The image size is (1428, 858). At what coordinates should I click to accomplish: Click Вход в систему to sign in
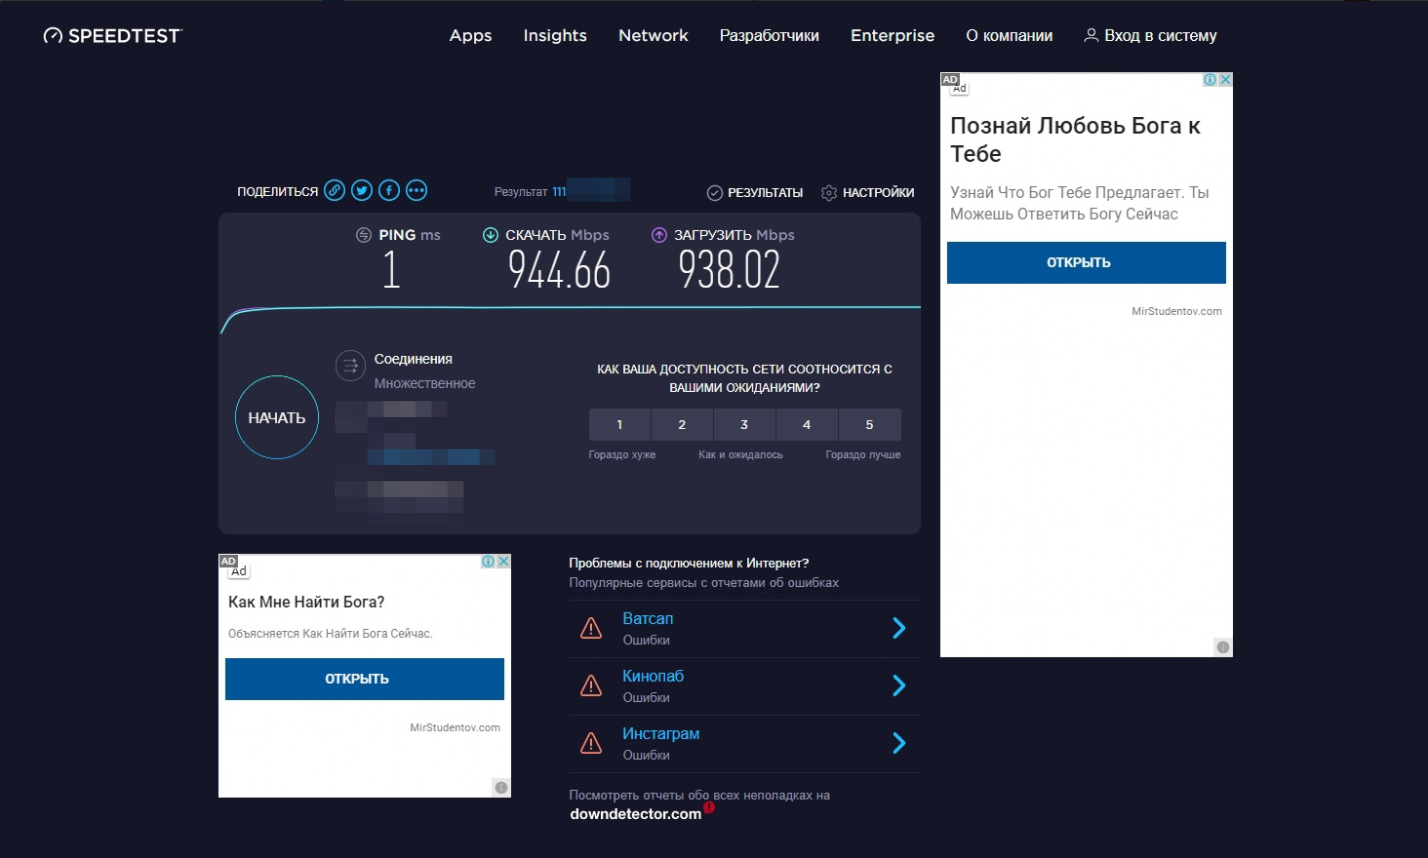point(1160,35)
